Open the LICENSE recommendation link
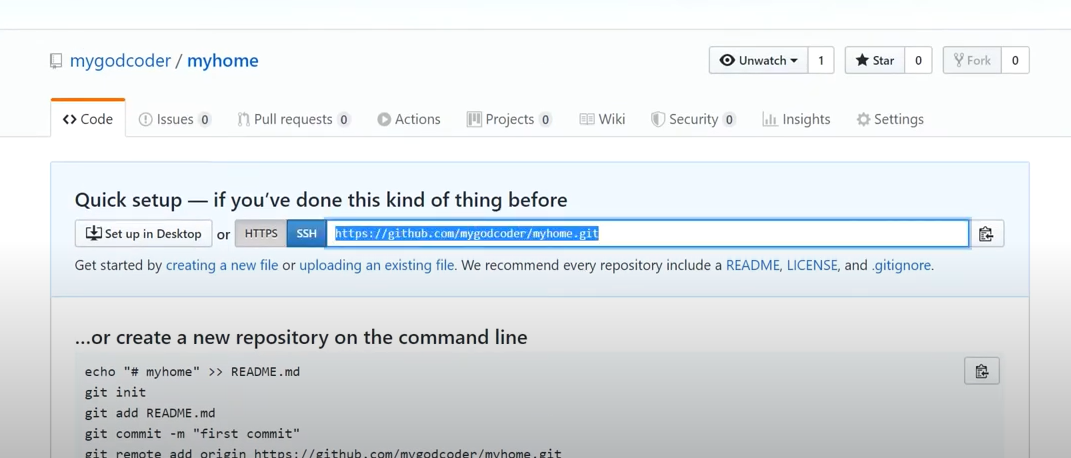The height and width of the screenshot is (458, 1071). pos(812,266)
